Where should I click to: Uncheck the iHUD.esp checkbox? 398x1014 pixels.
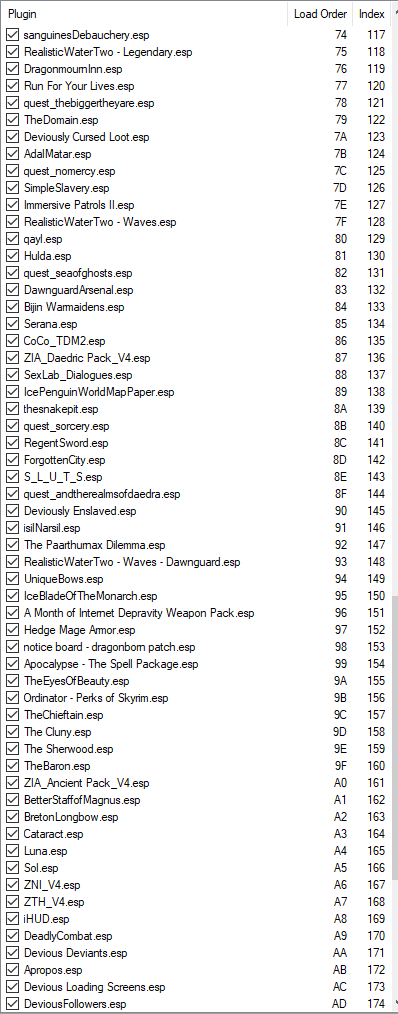(x=12, y=919)
